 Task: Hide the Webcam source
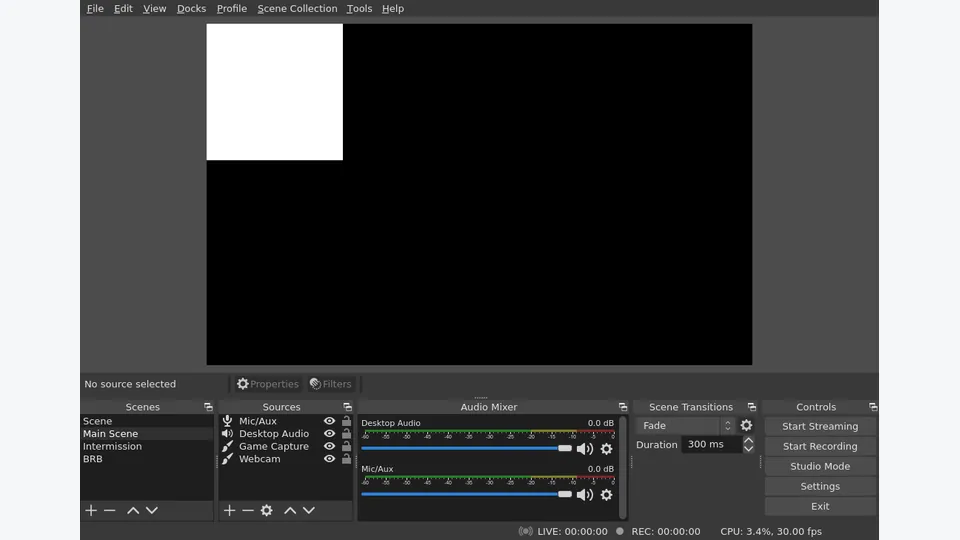click(x=329, y=459)
